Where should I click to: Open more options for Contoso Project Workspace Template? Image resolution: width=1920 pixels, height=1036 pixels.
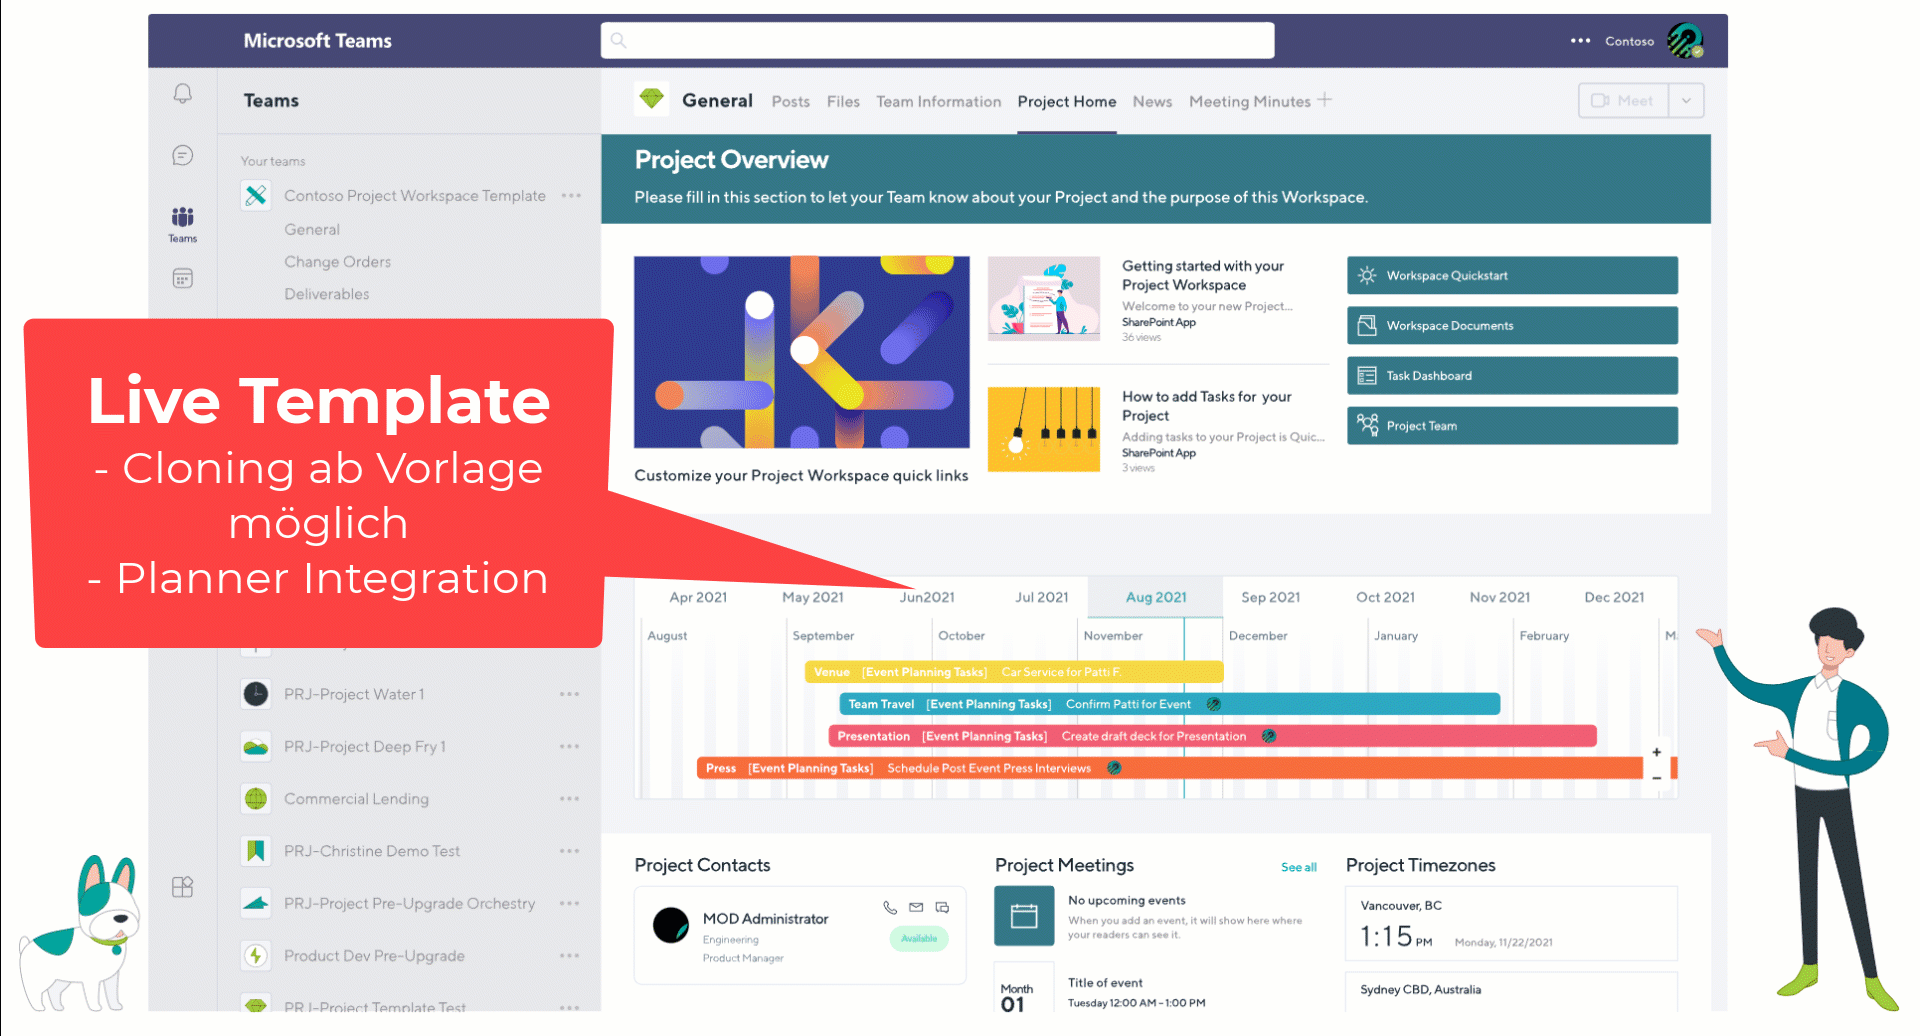(x=571, y=196)
